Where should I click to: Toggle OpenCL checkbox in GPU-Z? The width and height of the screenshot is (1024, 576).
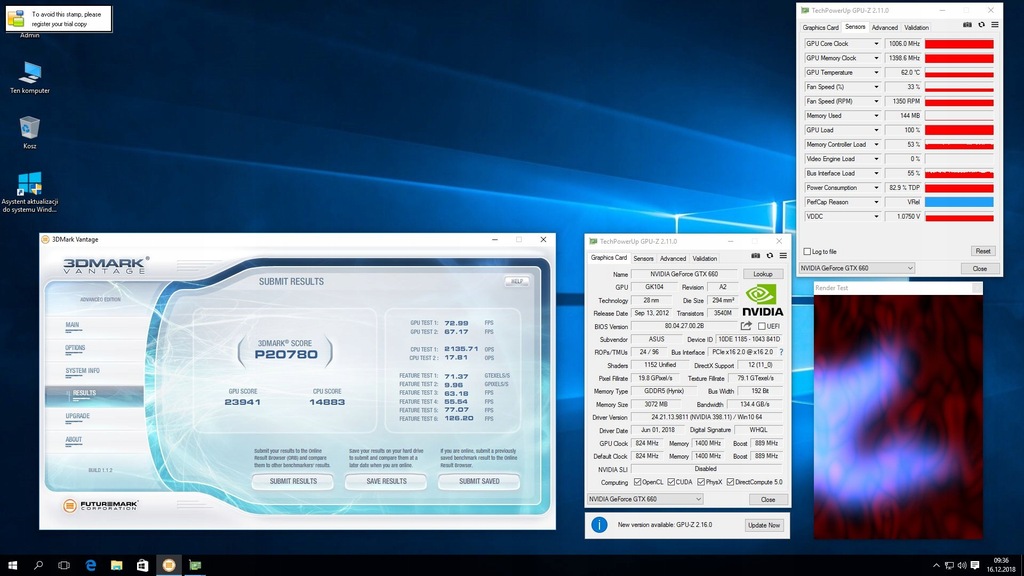(x=637, y=482)
